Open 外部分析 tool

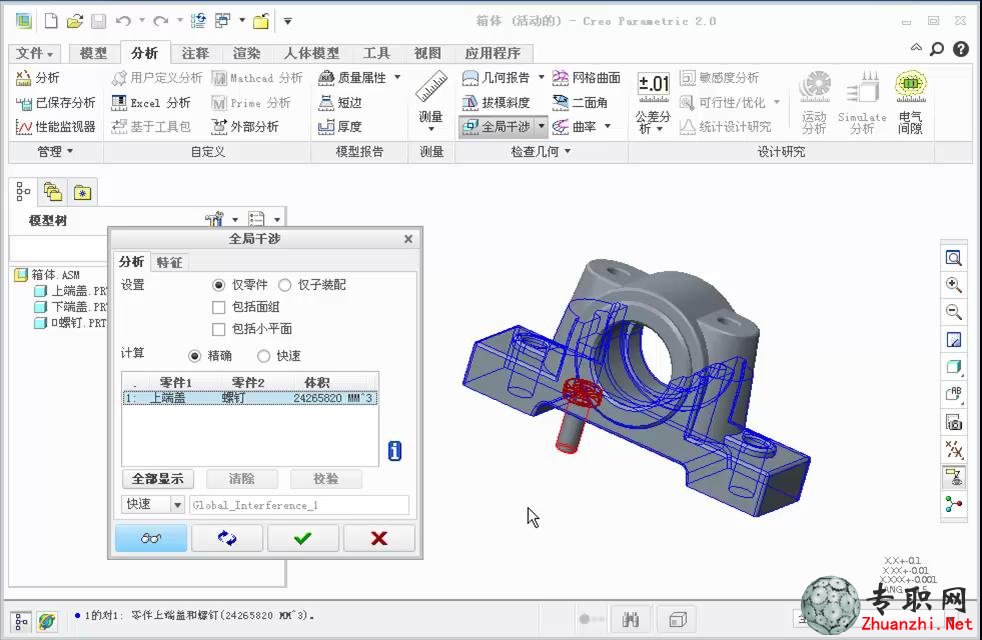(245, 126)
